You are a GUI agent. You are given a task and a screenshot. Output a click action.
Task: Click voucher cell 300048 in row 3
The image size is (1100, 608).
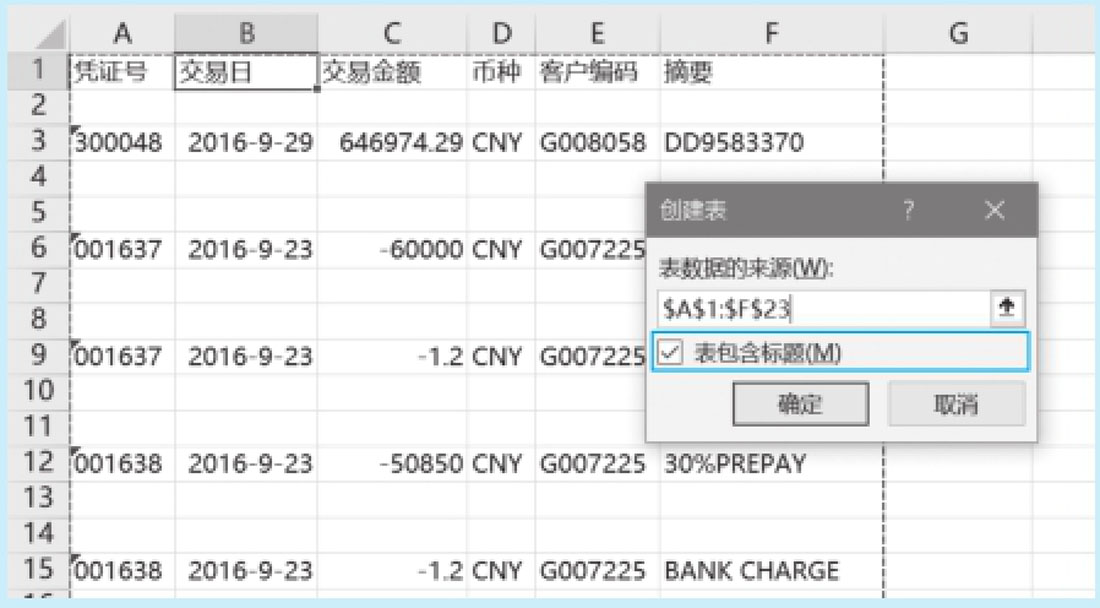coord(122,143)
